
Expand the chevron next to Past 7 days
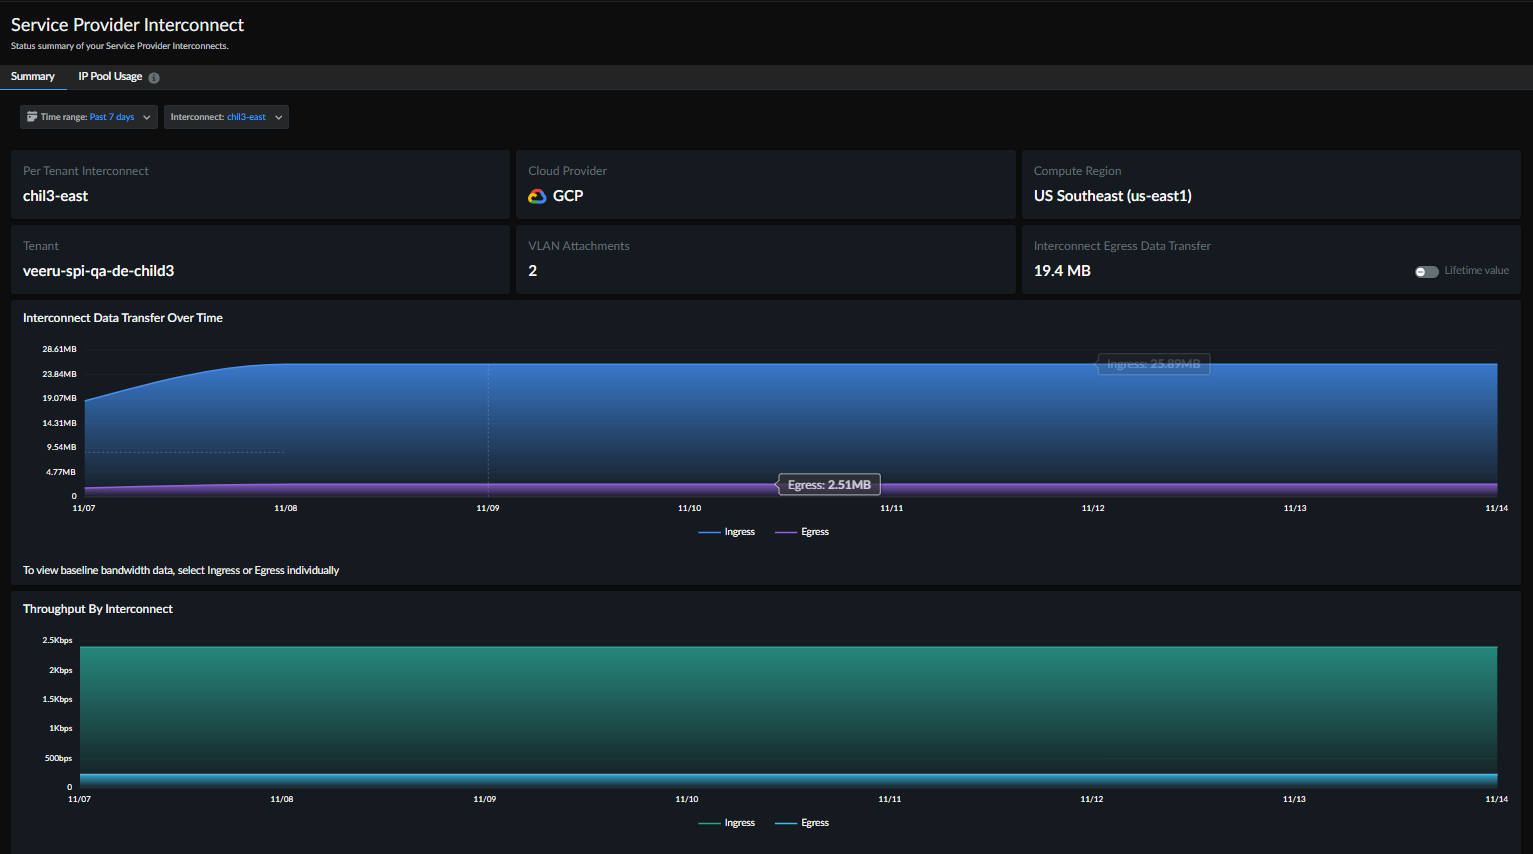pyautogui.click(x=147, y=117)
